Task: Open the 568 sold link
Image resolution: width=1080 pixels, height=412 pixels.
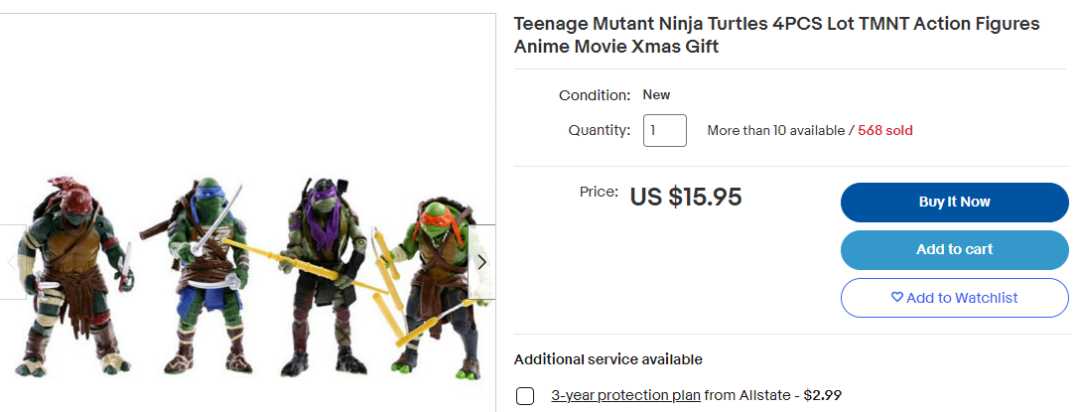Action: click(885, 131)
